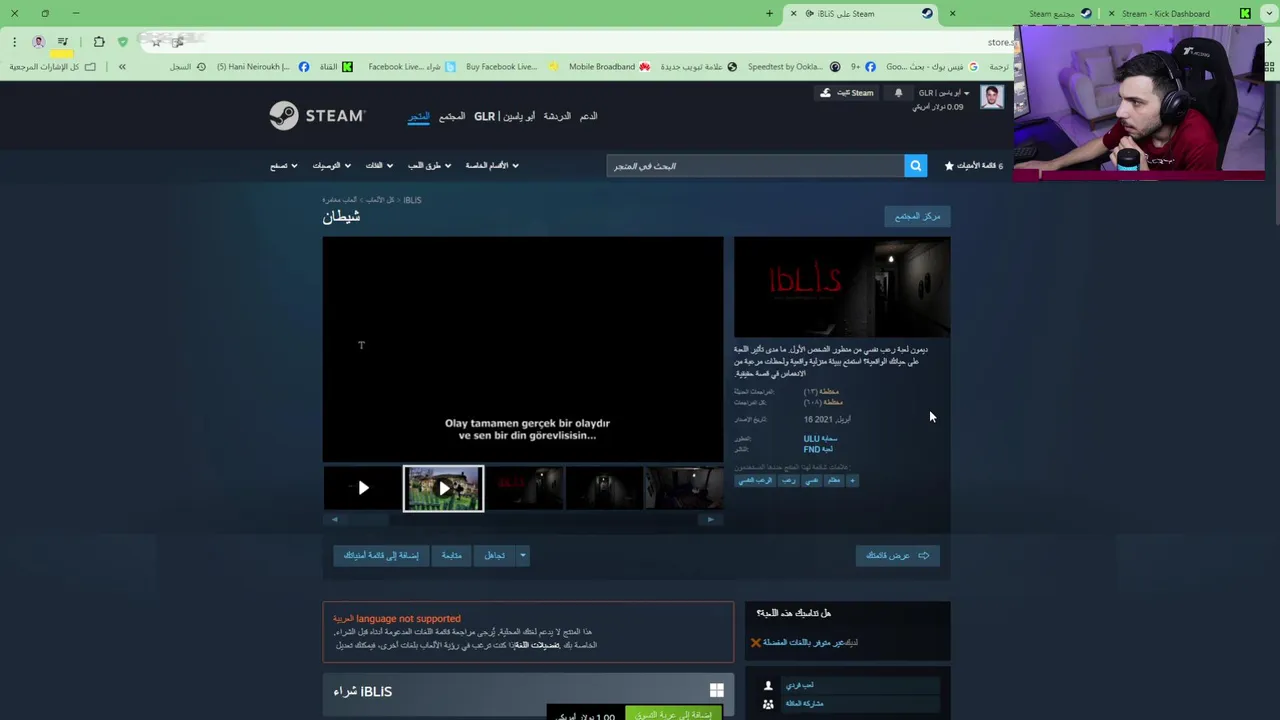Click the green Add to Cart button
1280x720 pixels.
pyautogui.click(x=672, y=715)
